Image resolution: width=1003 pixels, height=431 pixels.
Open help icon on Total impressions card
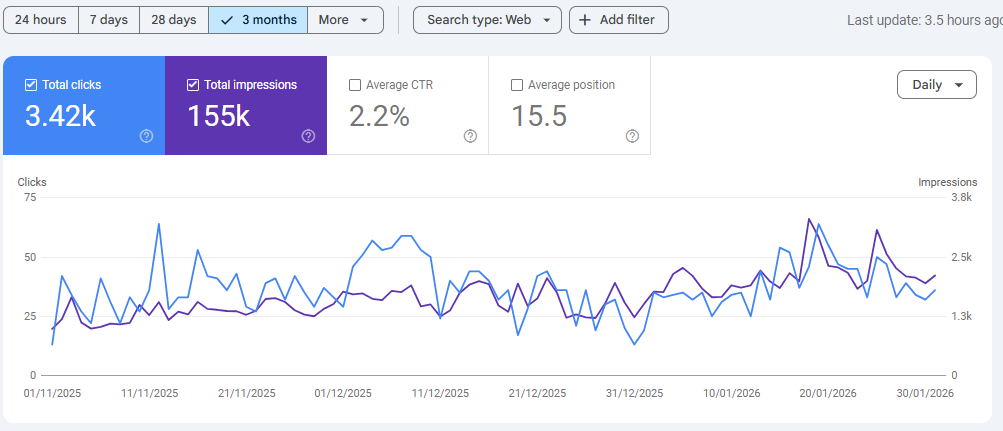click(308, 136)
